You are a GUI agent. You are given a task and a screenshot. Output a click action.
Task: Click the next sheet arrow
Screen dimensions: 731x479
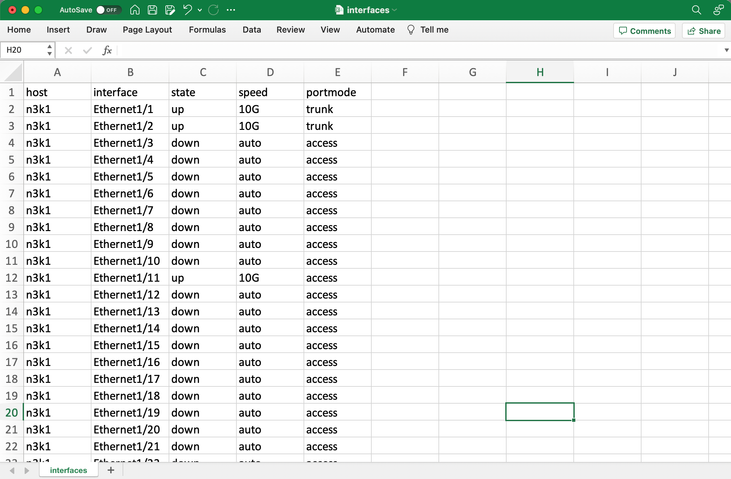tap(27, 471)
